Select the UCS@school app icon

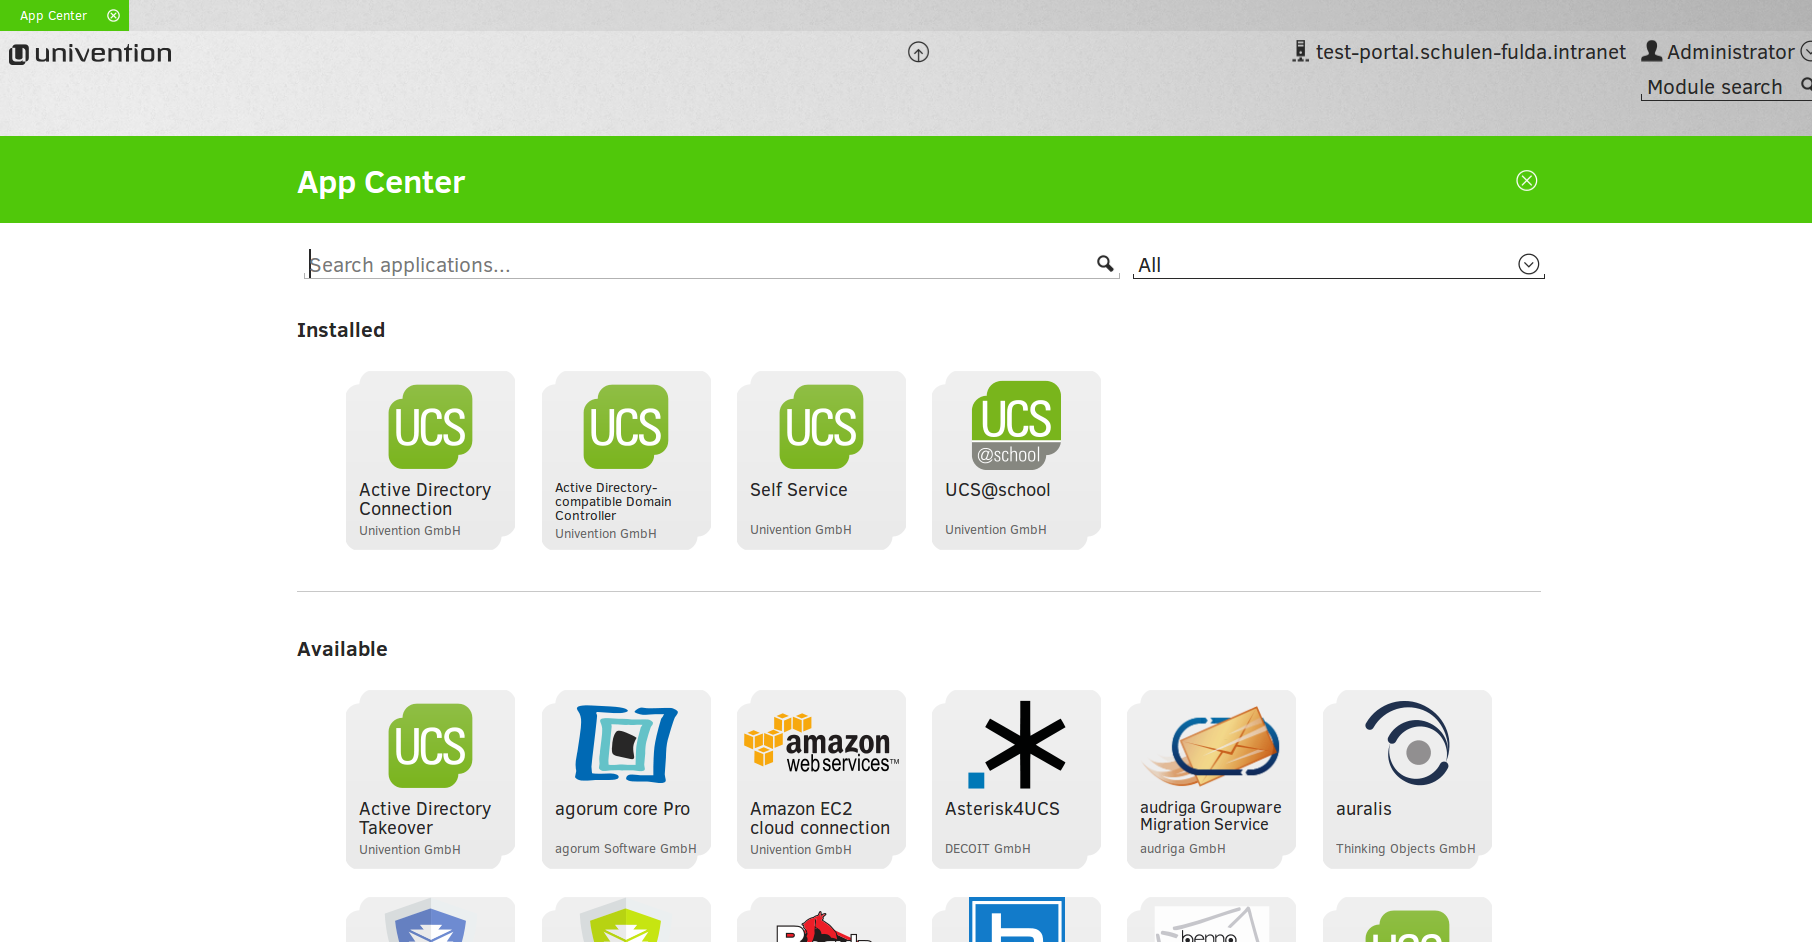click(x=1016, y=425)
